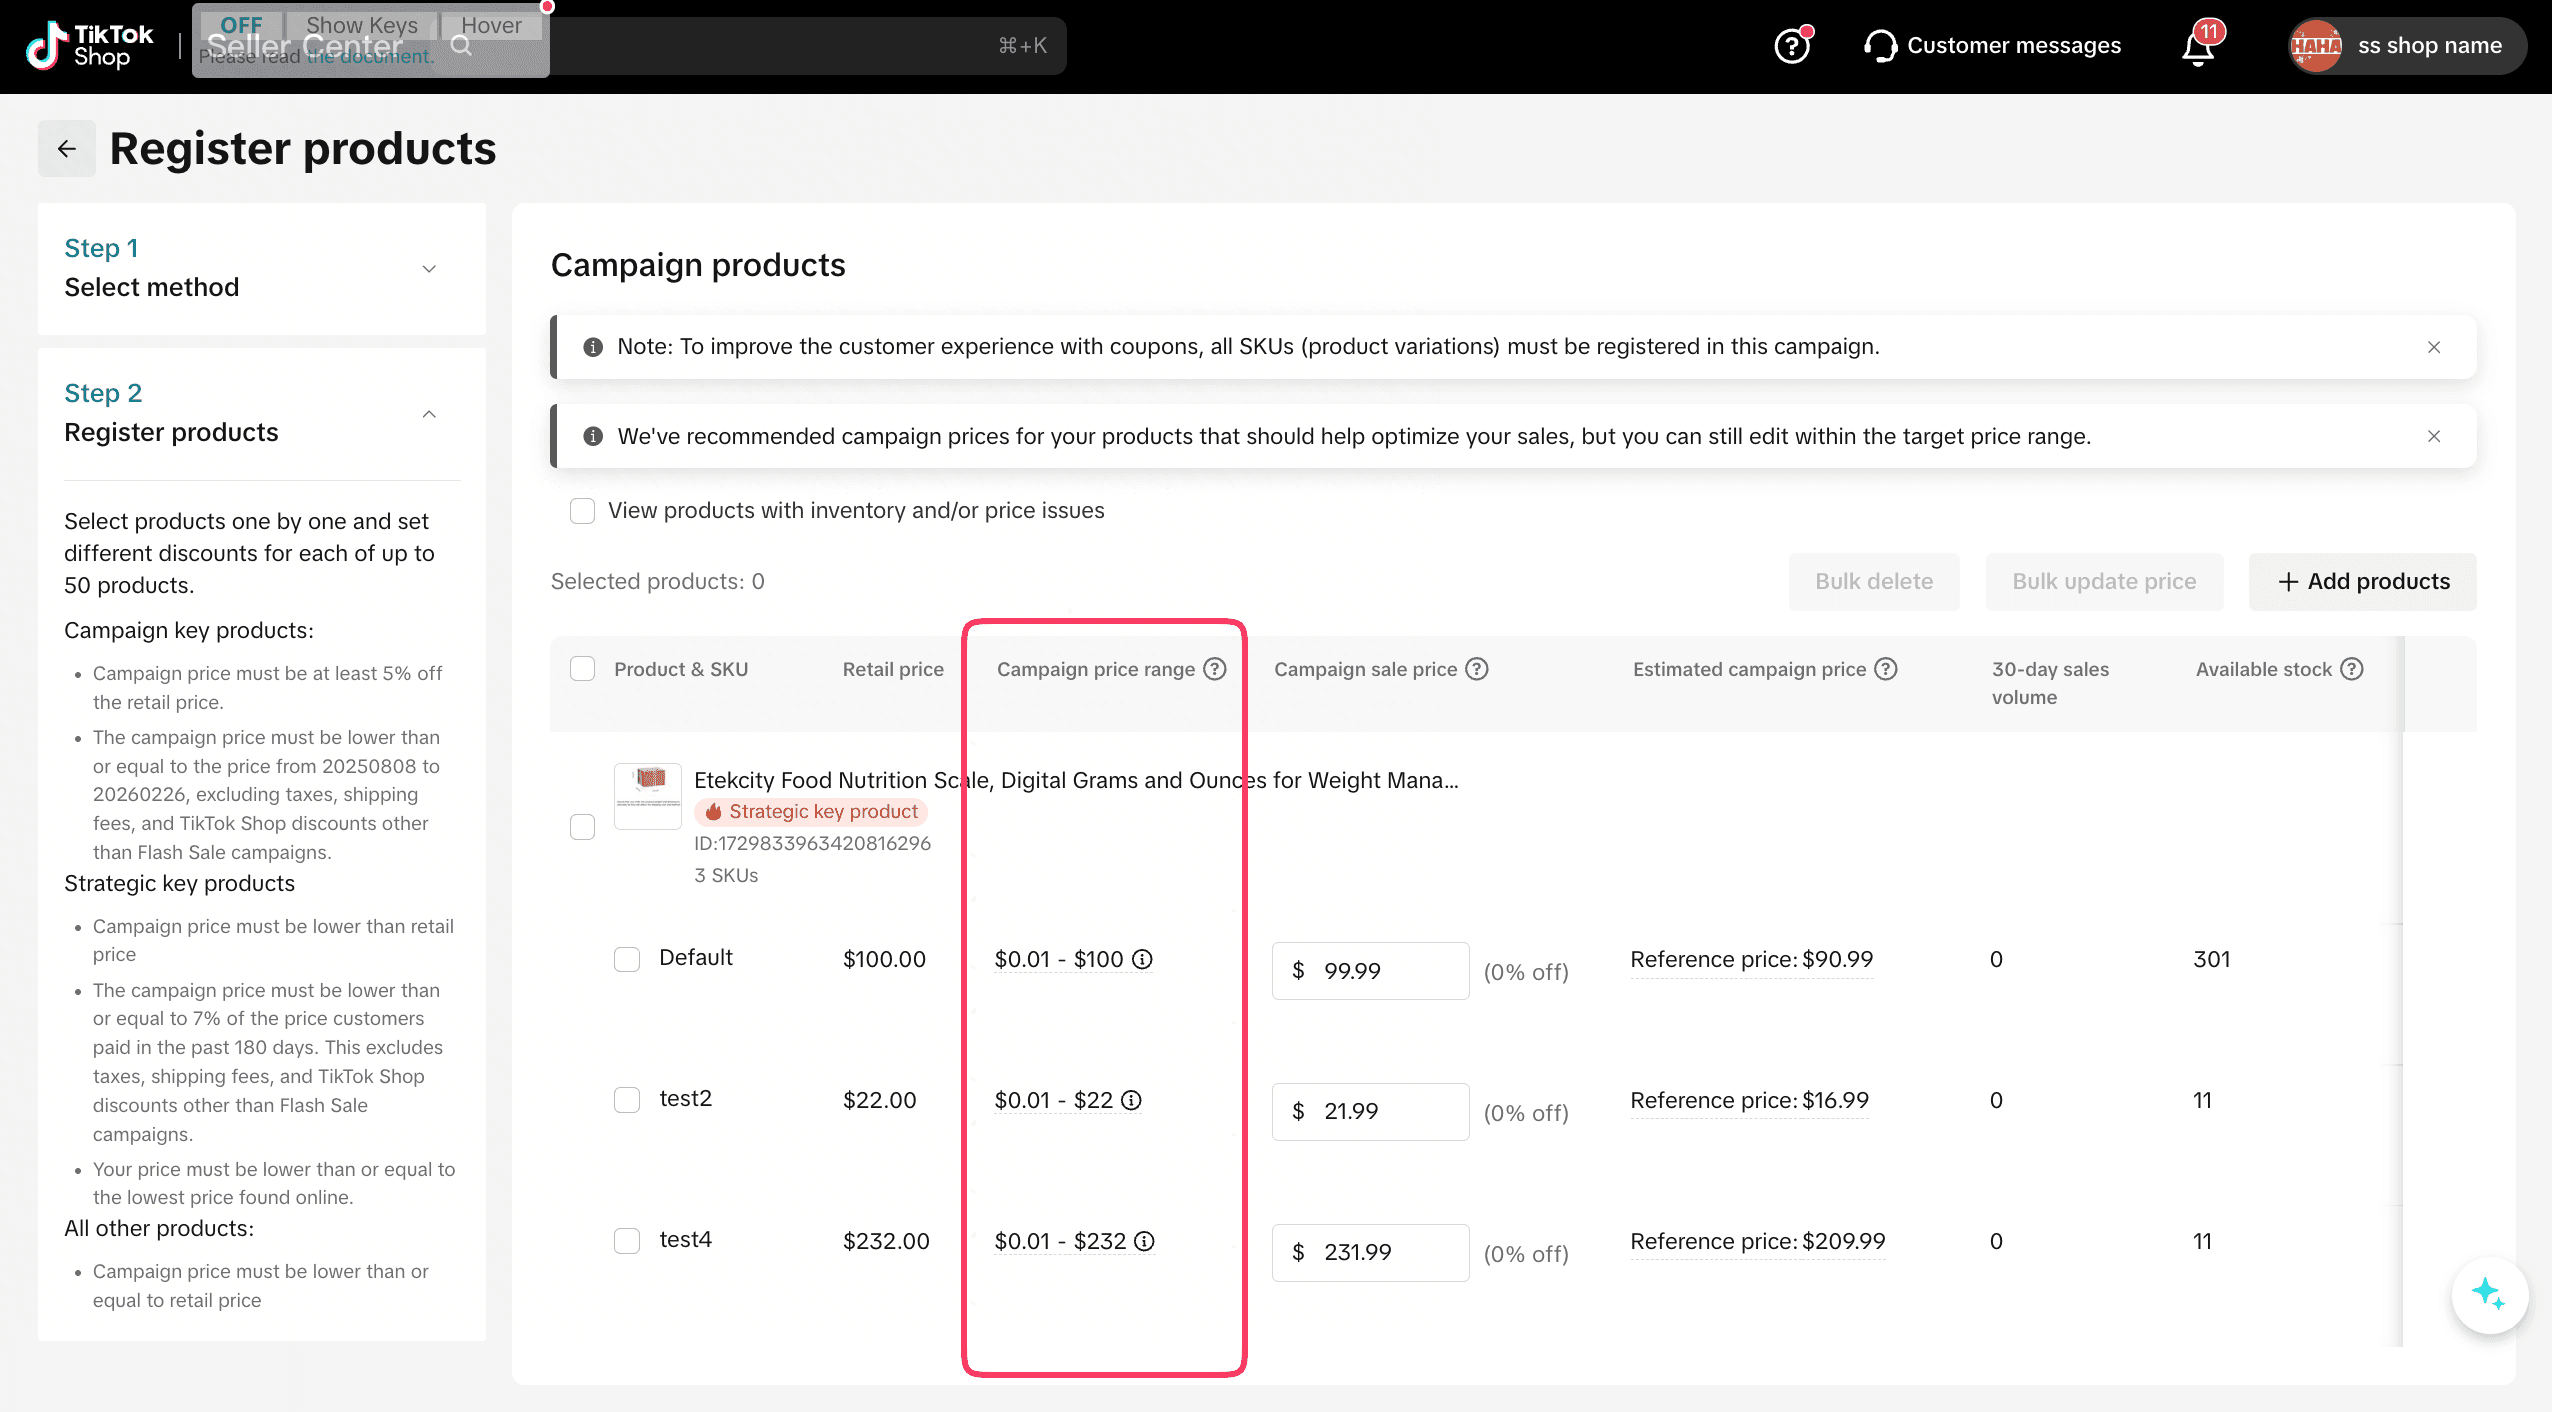Click info icon beside $0.01 - $100 range
2552x1412 pixels.
[x=1142, y=959]
